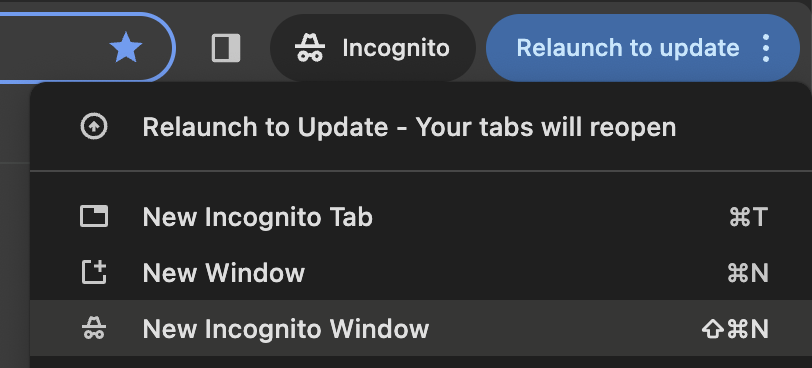Viewport: 812px width, 368px height.
Task: Click the window-plus icon beside New Window
Action: point(94,272)
